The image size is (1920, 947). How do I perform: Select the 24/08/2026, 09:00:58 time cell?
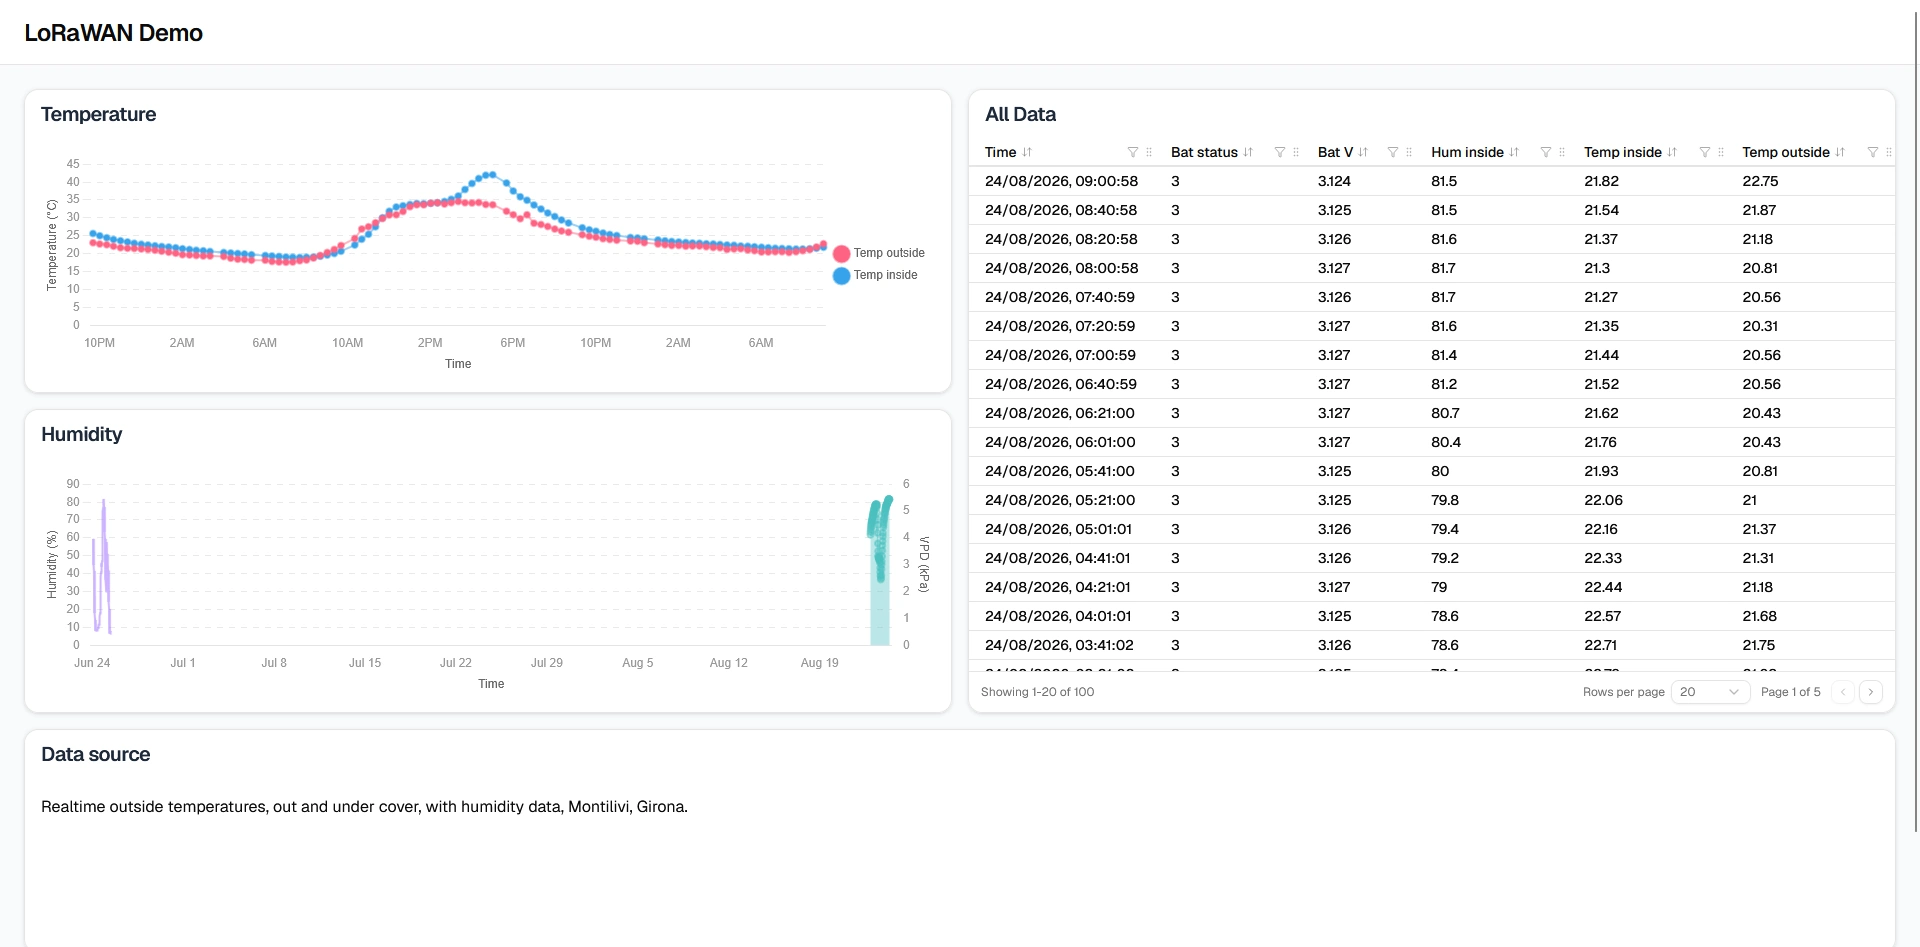[x=1061, y=181]
